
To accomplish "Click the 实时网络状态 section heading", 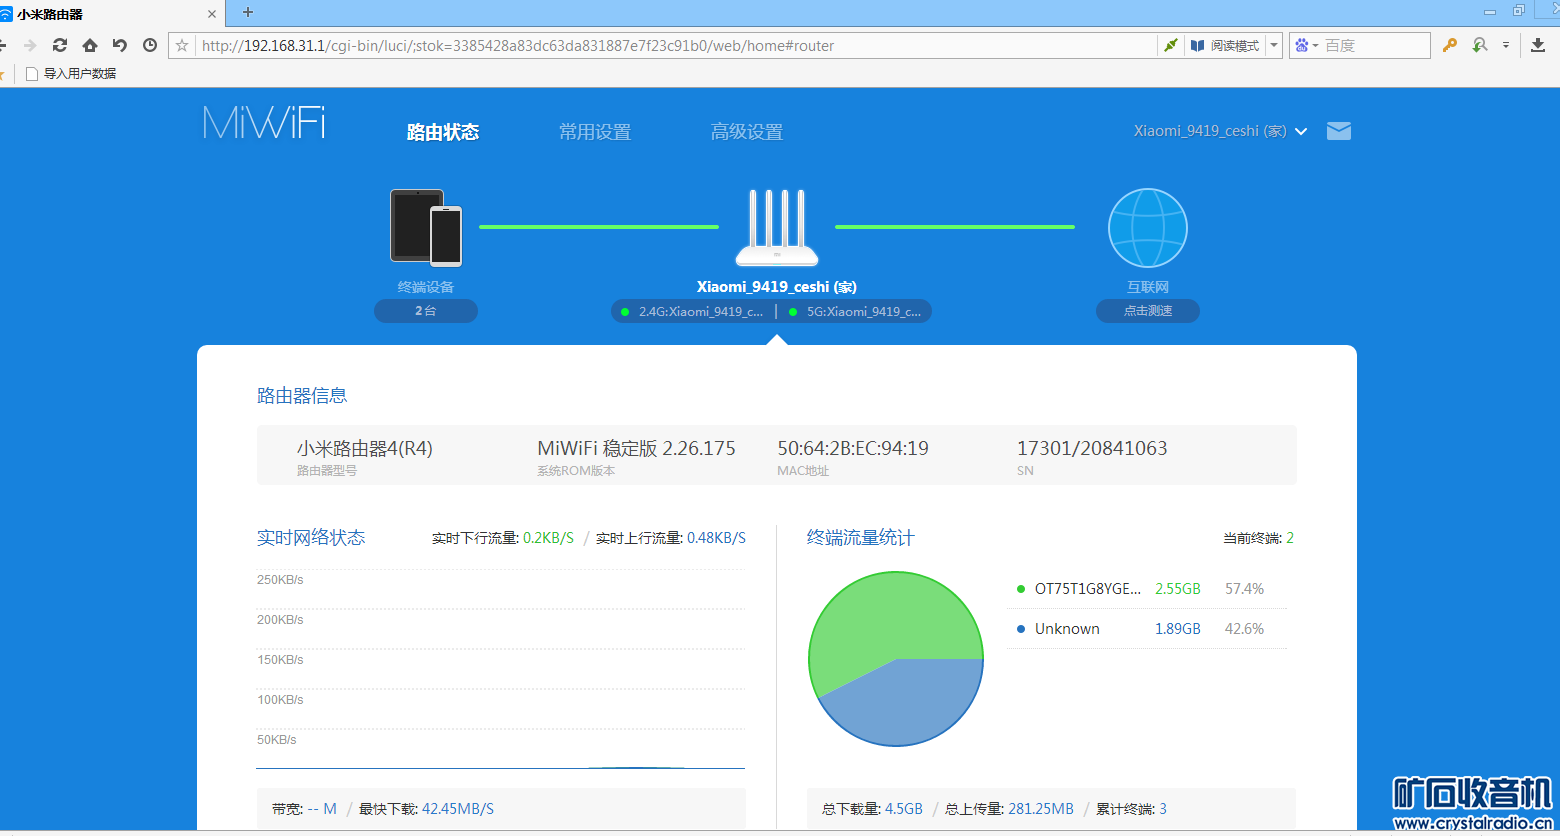I will pyautogui.click(x=311, y=538).
